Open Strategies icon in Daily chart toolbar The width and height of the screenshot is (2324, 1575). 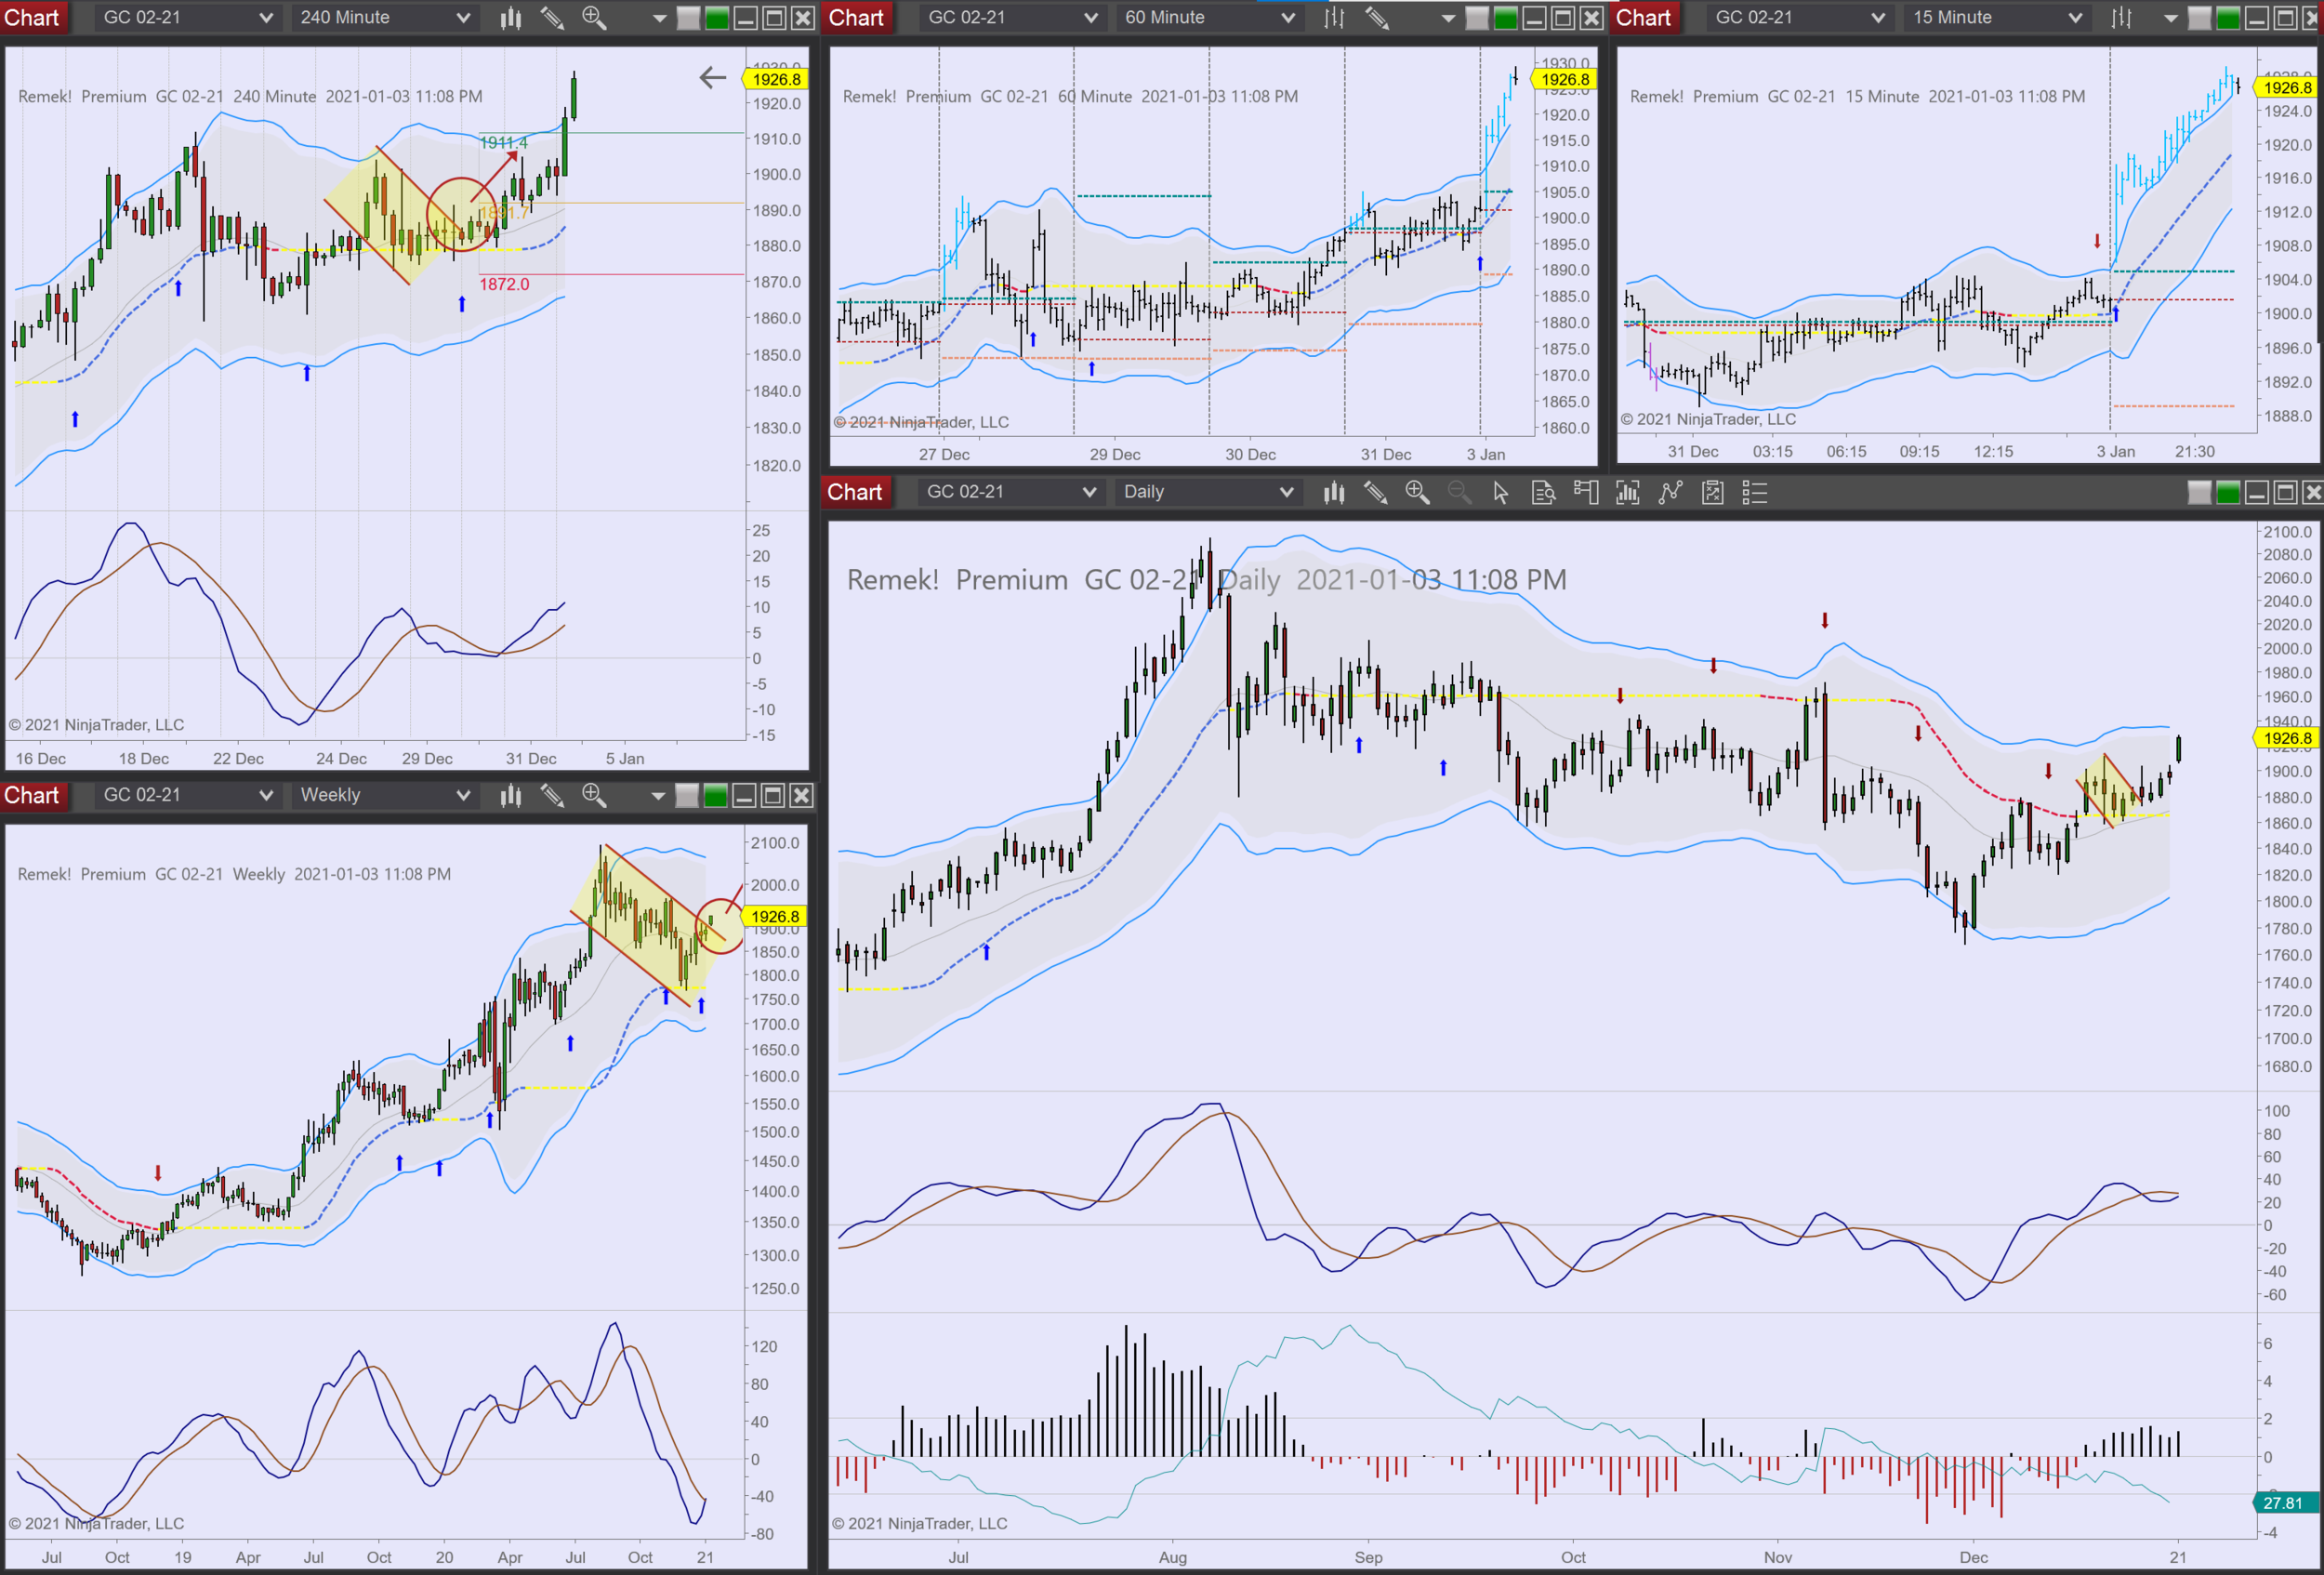(x=1712, y=492)
